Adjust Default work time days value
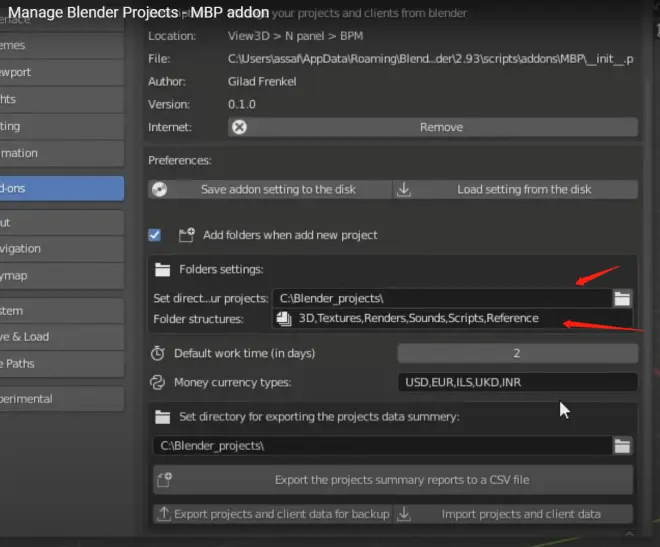 tap(517, 353)
